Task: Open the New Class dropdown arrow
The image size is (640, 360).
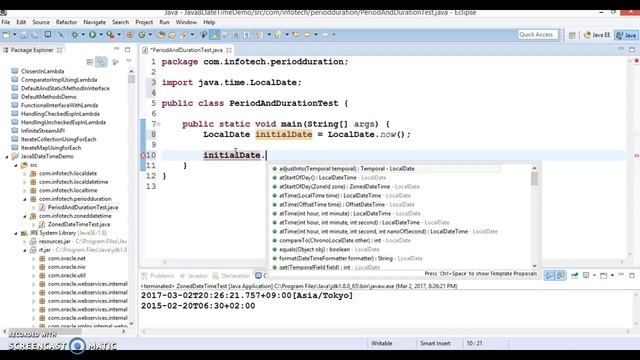Action: [150, 35]
